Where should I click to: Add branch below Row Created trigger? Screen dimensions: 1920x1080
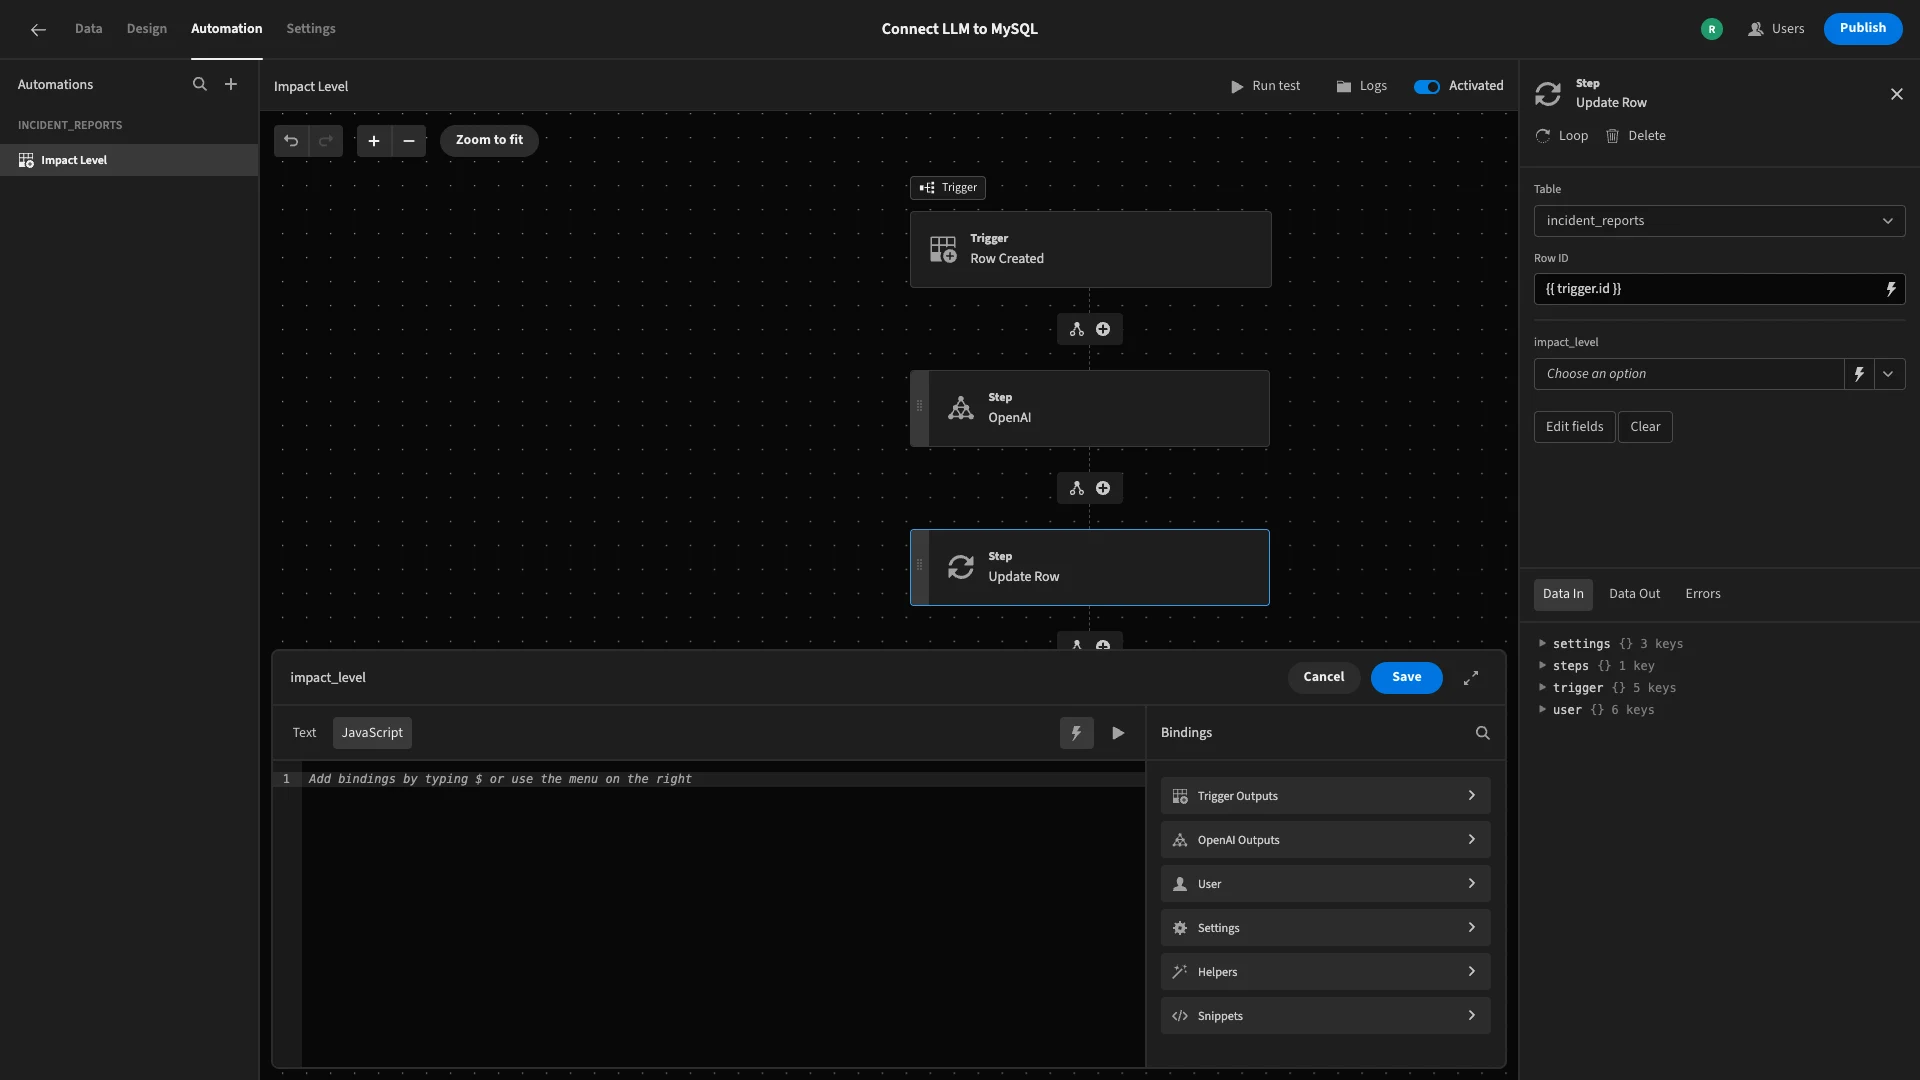1077,329
